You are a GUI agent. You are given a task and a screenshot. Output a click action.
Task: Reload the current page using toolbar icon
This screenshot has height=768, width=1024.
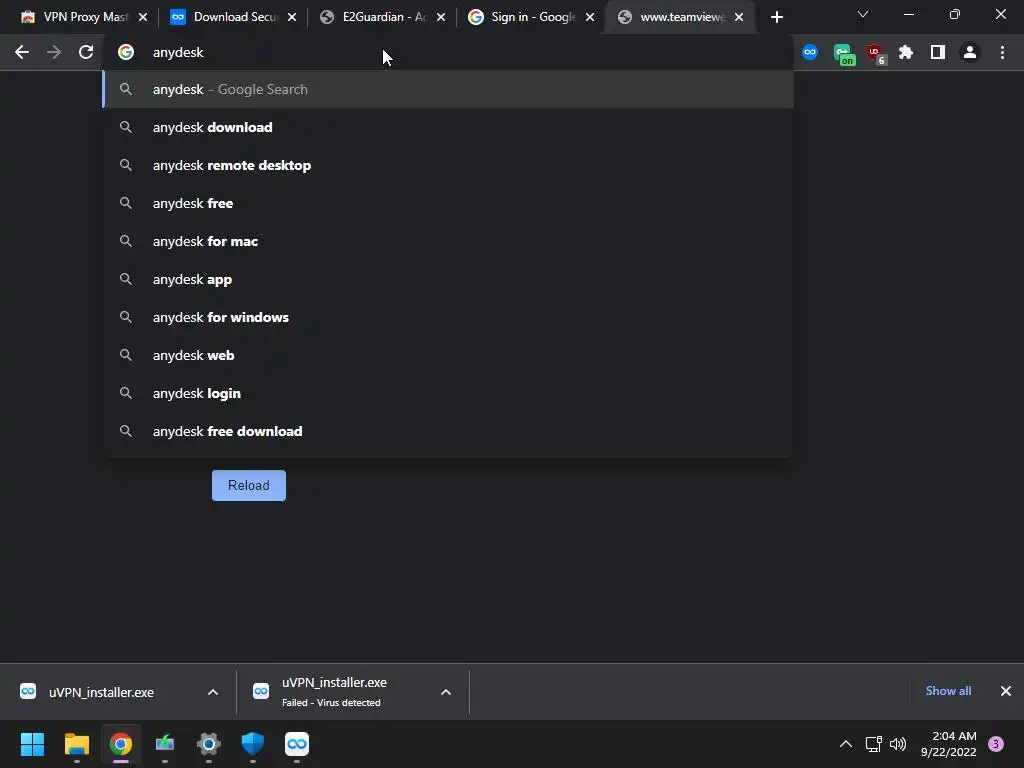[86, 52]
